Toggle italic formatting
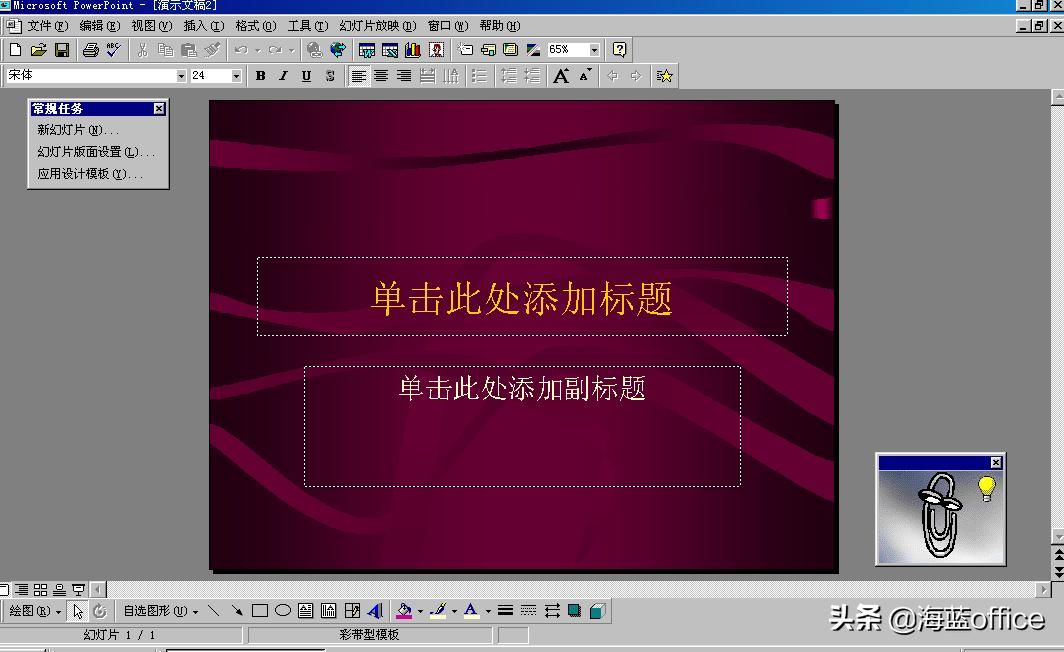1064x652 pixels. [282, 75]
